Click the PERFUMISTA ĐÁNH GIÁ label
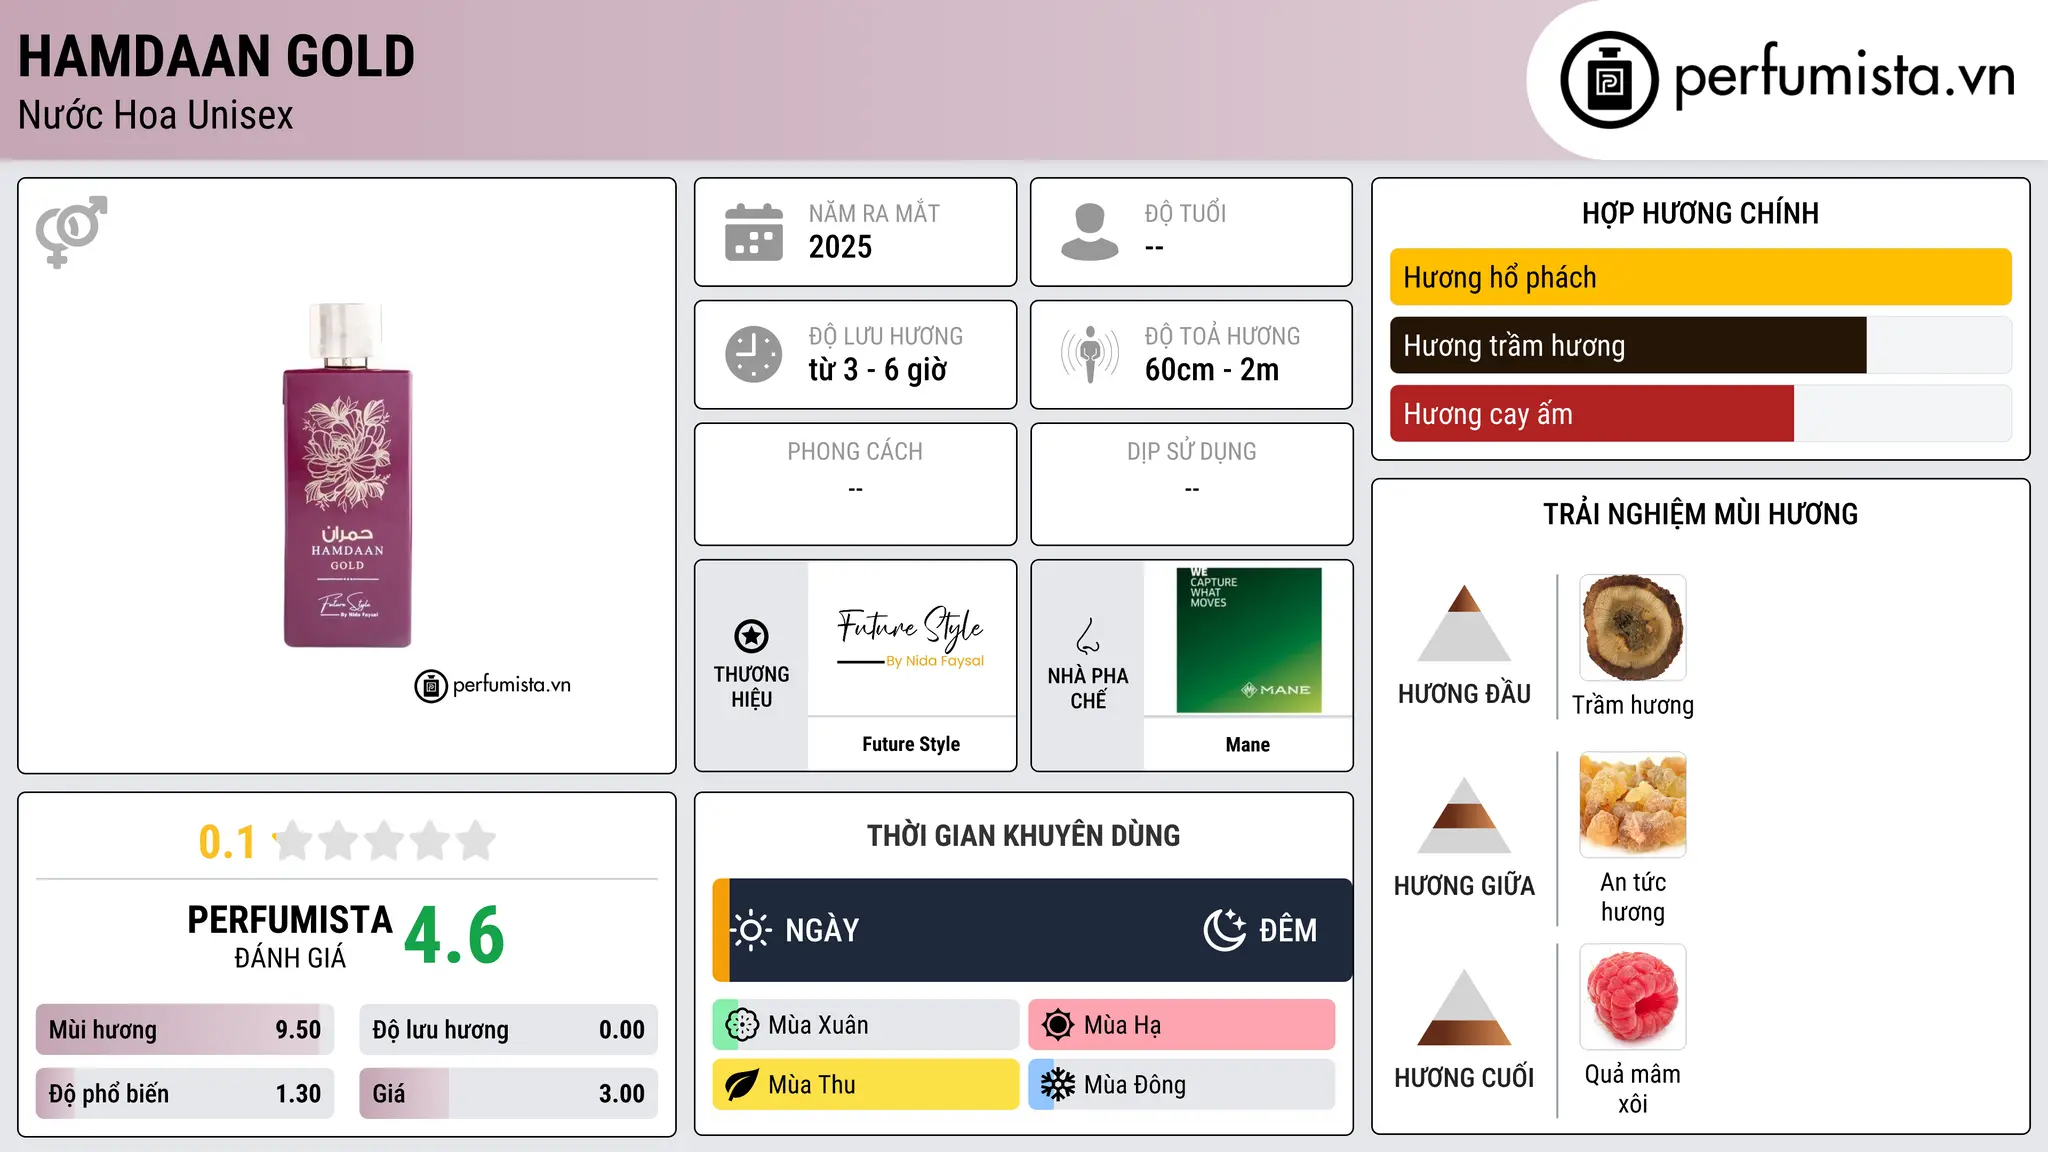The image size is (2048, 1152). [290, 936]
